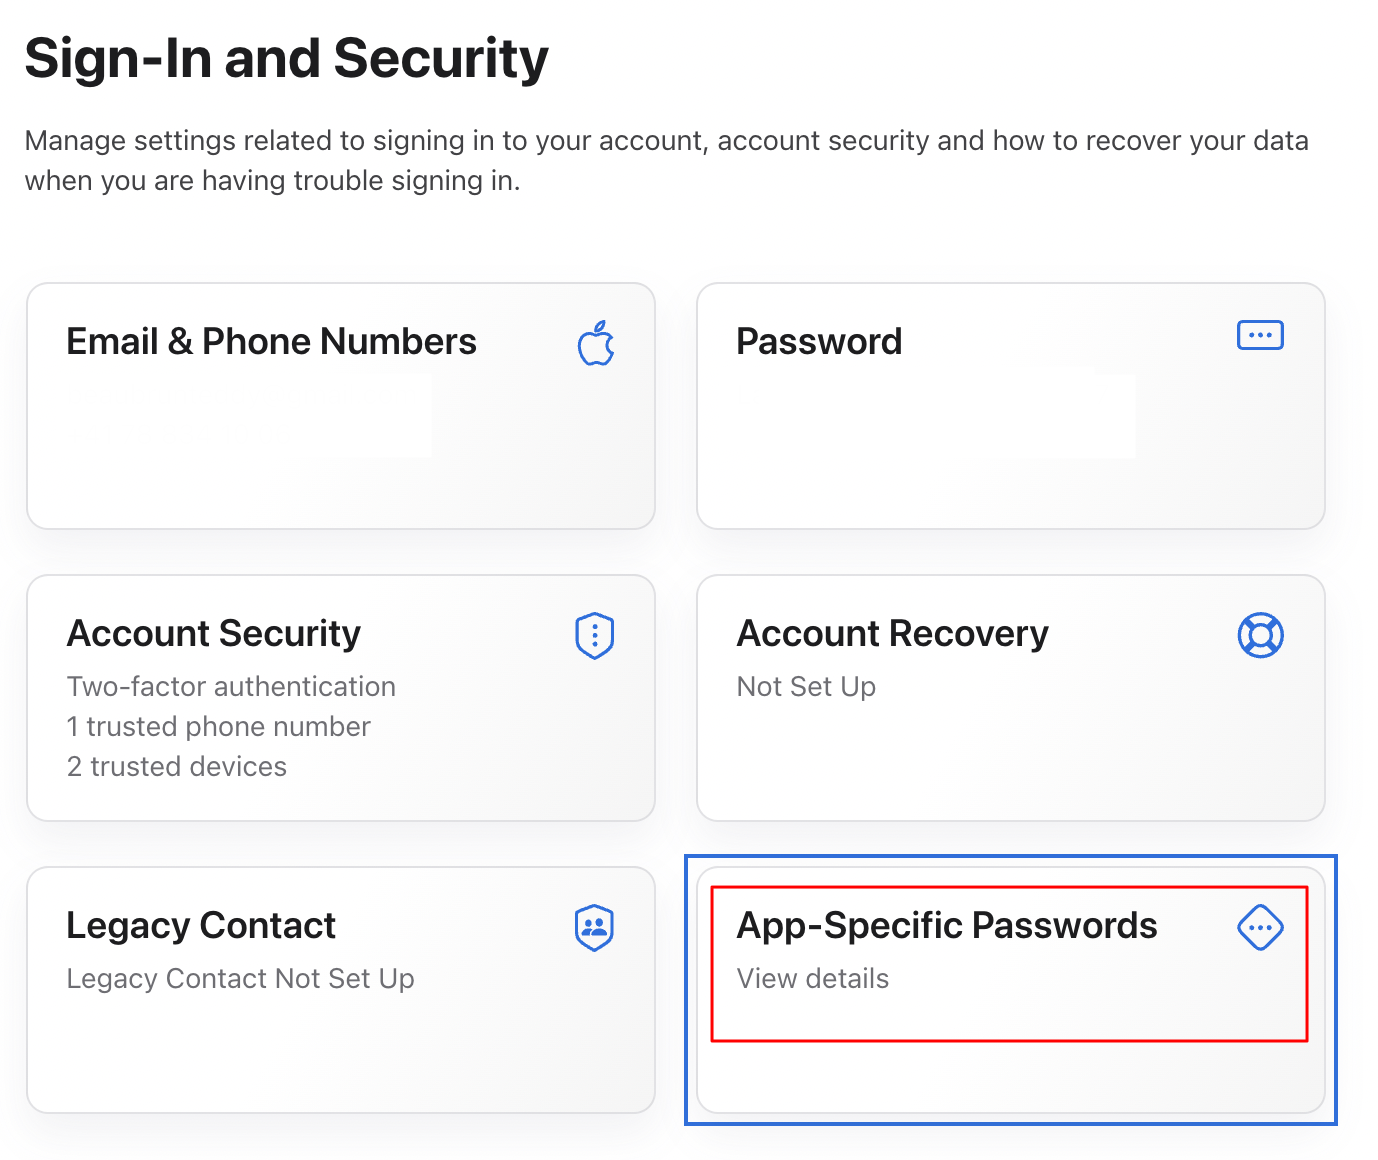The image size is (1378, 1160).
Task: Open the Account Recovery heading
Action: click(x=892, y=634)
